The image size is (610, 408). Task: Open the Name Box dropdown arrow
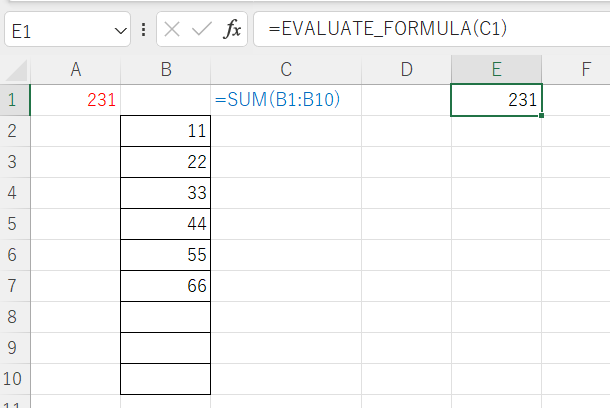[x=120, y=30]
